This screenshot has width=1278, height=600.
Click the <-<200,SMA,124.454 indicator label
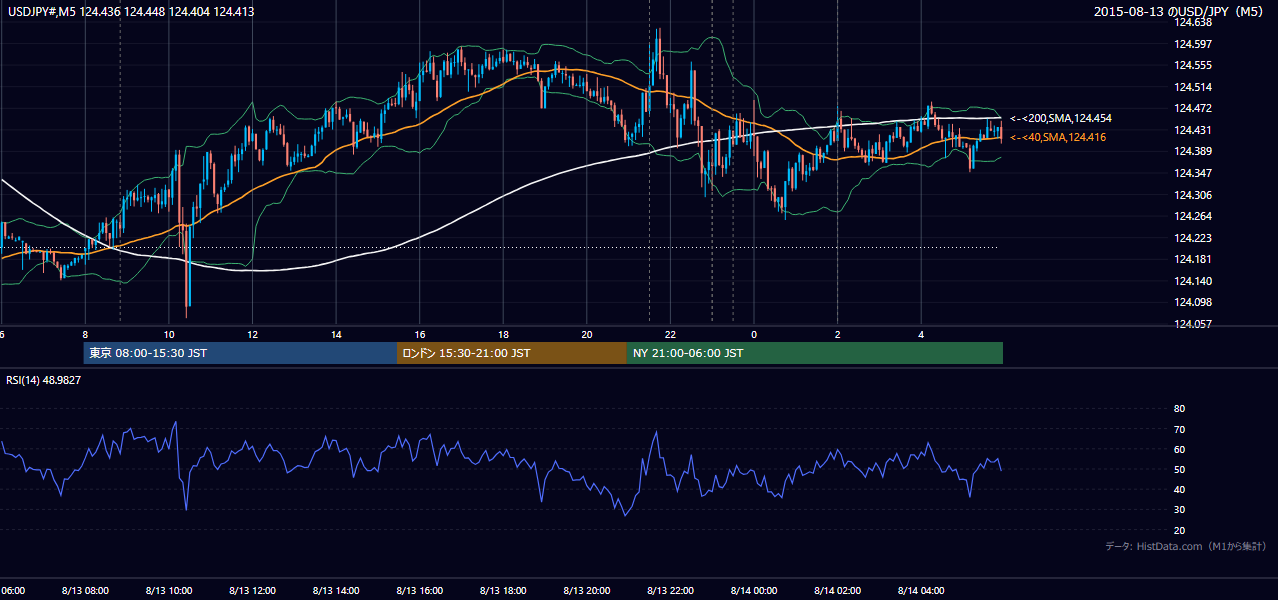[x=1061, y=118]
